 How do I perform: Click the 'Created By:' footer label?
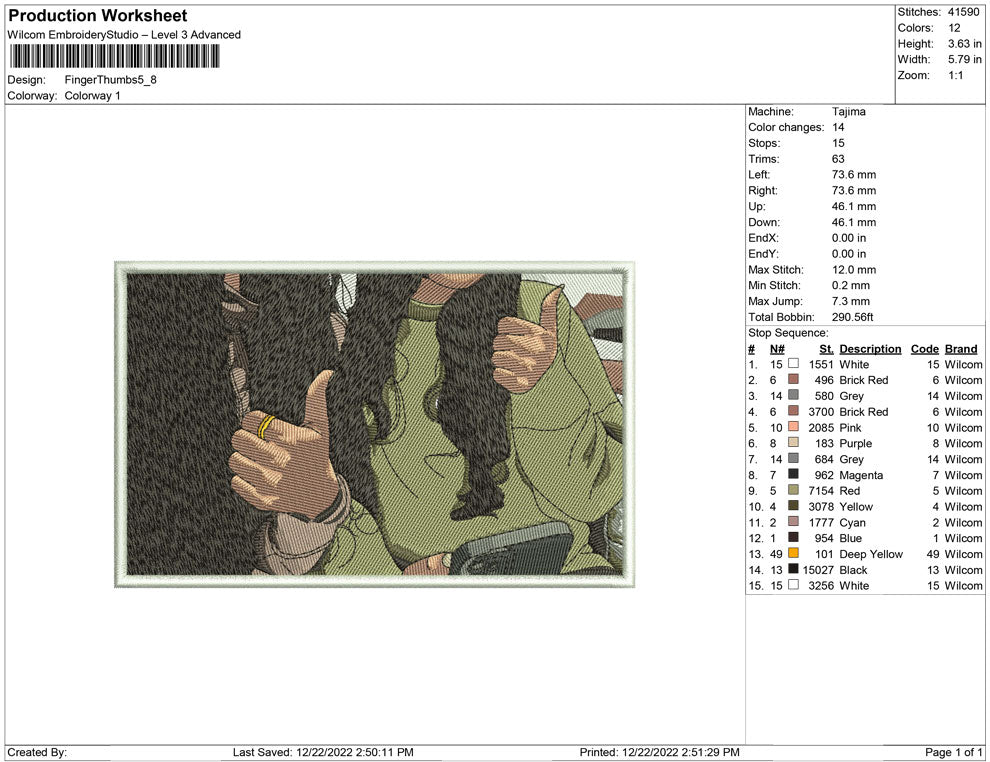click(37, 752)
